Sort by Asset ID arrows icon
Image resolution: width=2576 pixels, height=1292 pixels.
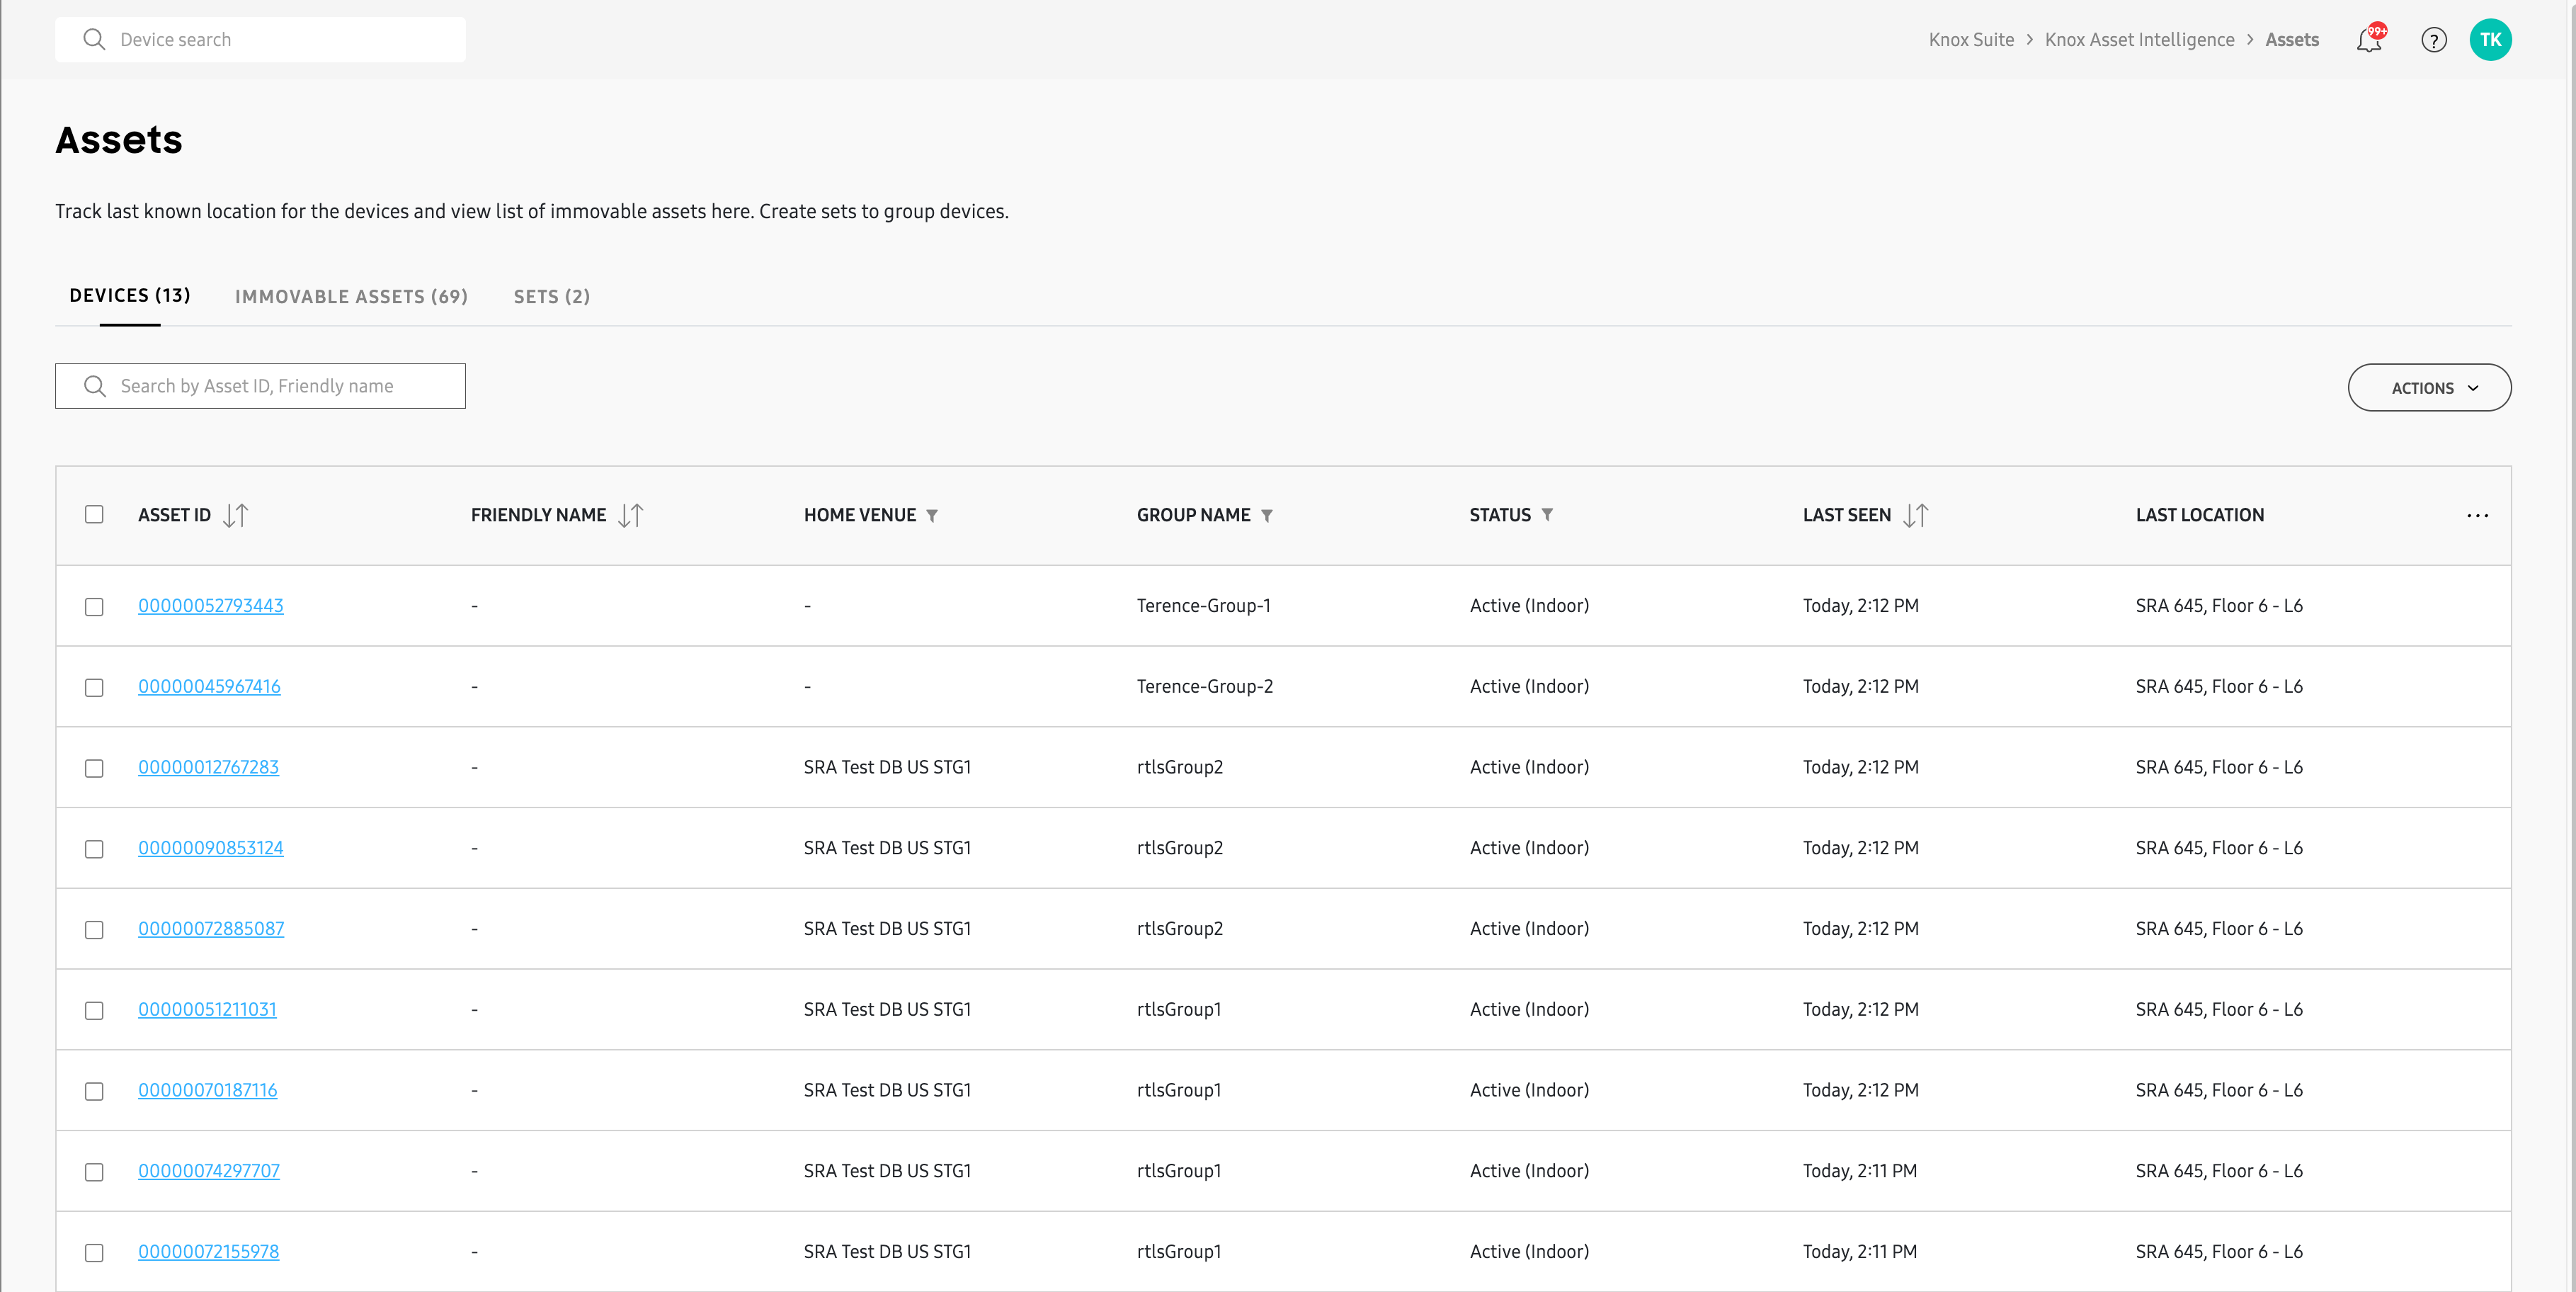(236, 515)
